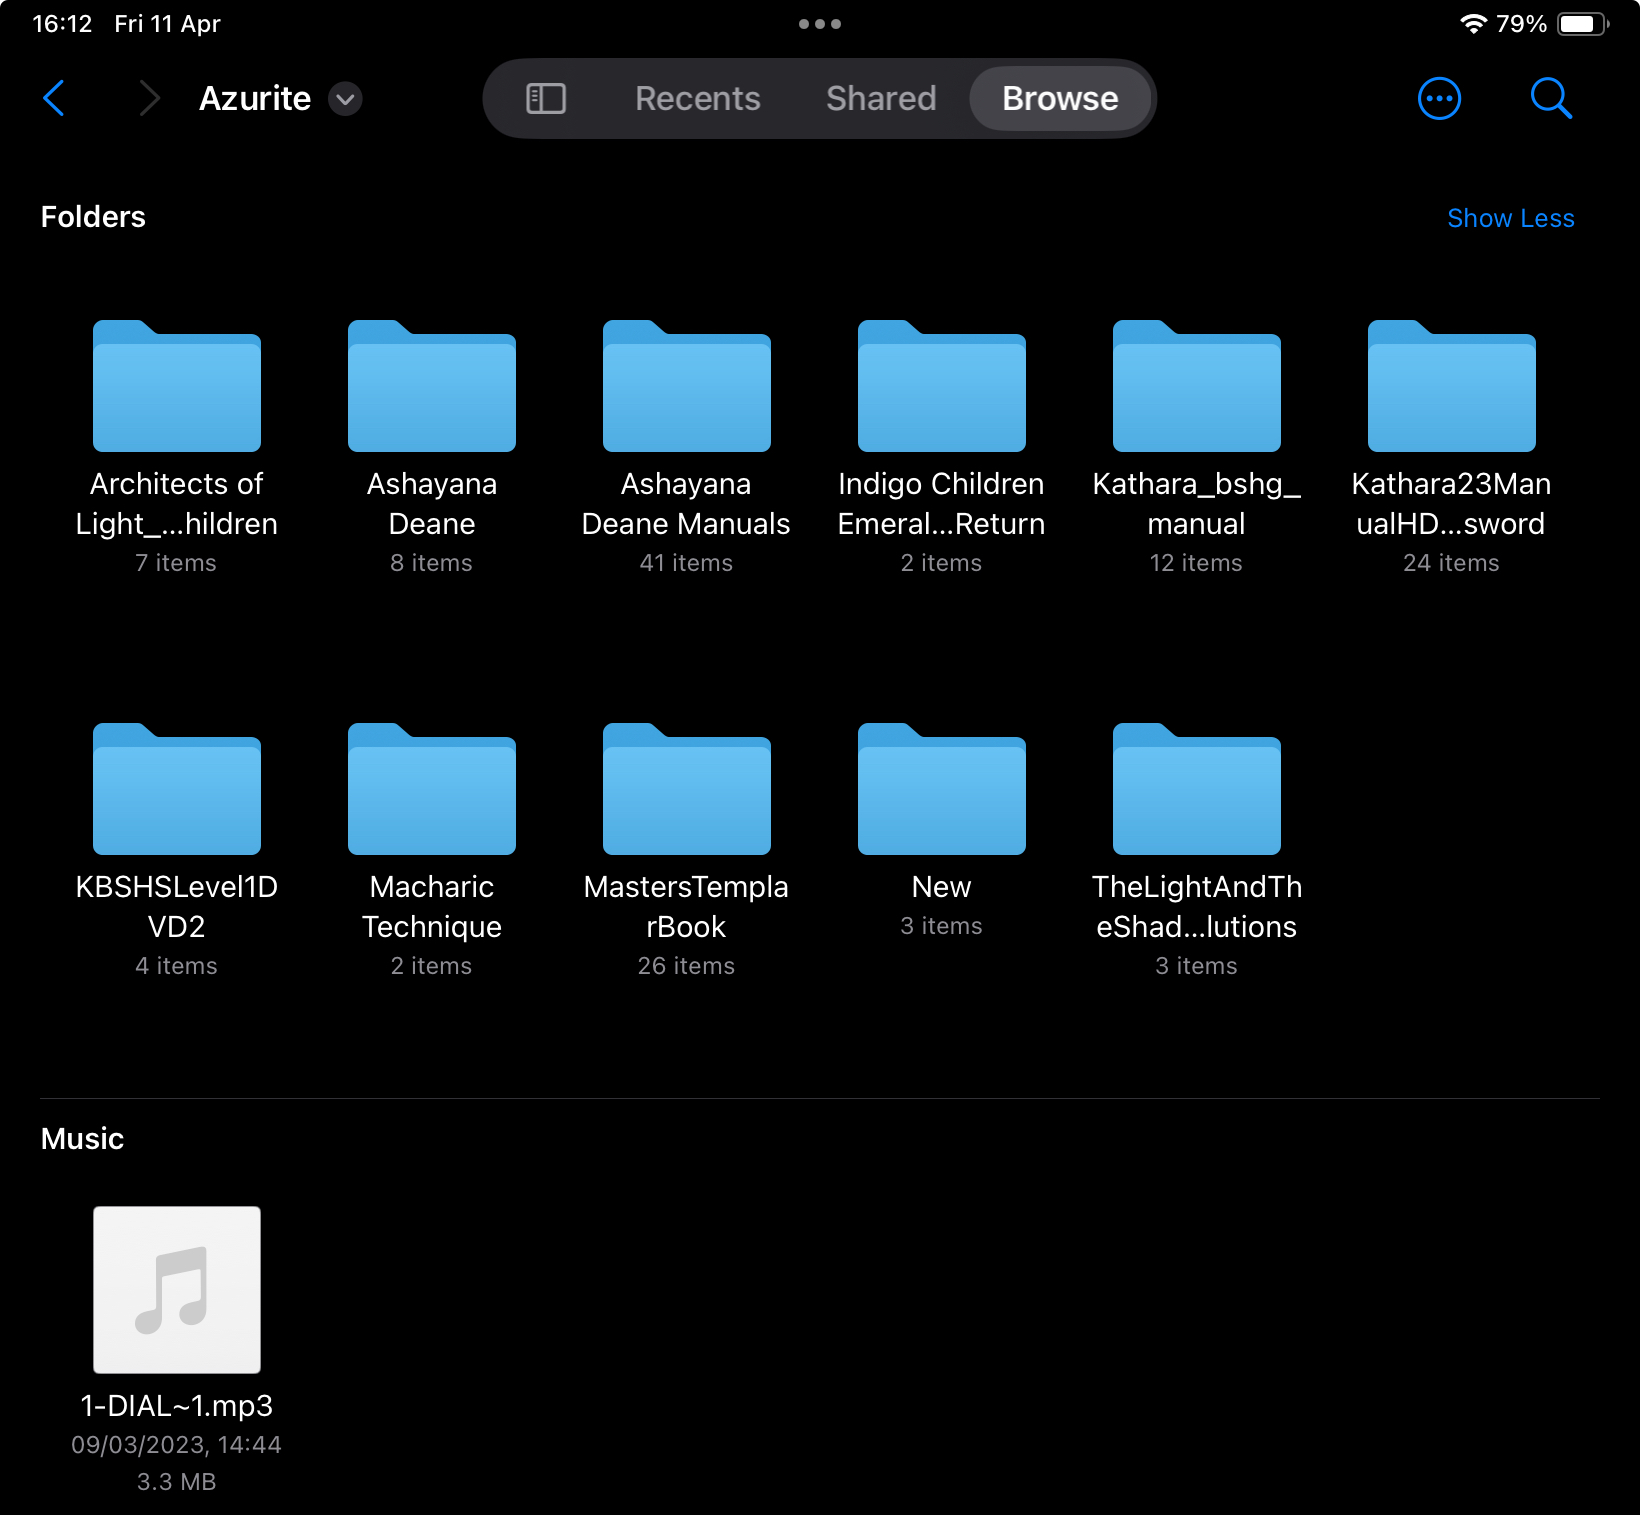Viewport: 1640px width, 1515px height.
Task: Toggle the sidebar panel icon
Action: coord(546,98)
